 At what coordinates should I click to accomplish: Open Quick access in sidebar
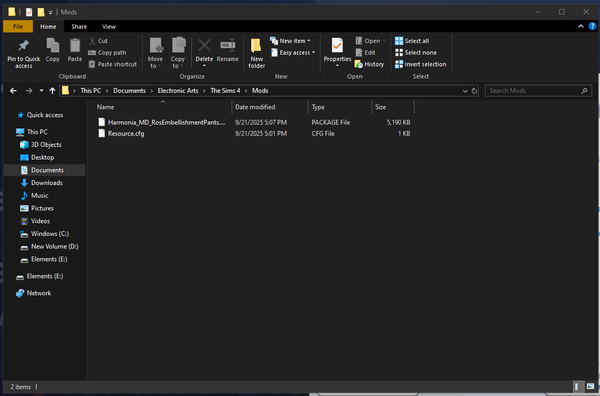coord(45,115)
